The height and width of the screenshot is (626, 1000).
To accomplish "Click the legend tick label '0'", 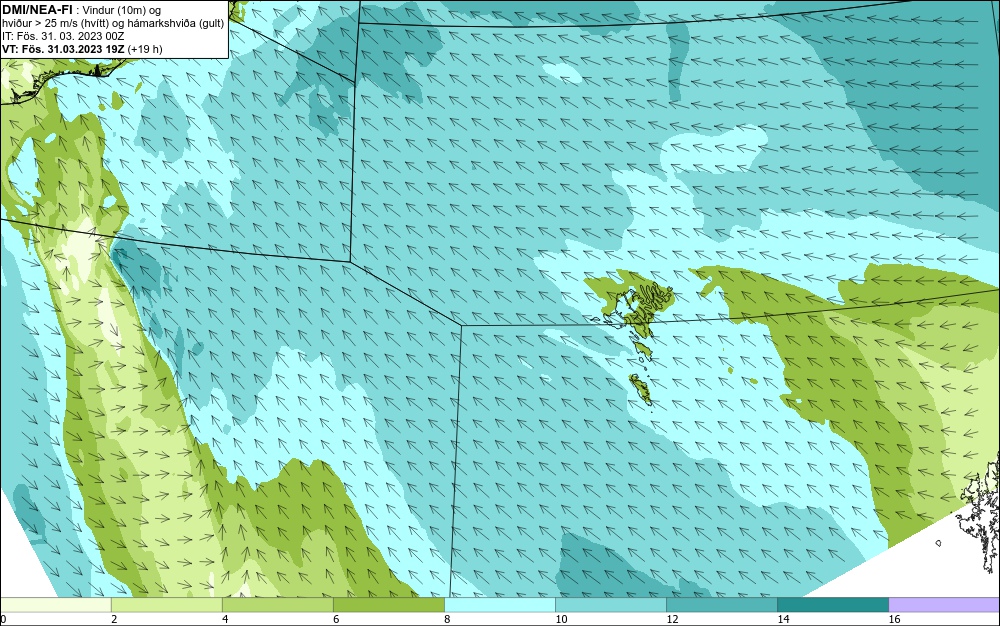I will [3, 619].
